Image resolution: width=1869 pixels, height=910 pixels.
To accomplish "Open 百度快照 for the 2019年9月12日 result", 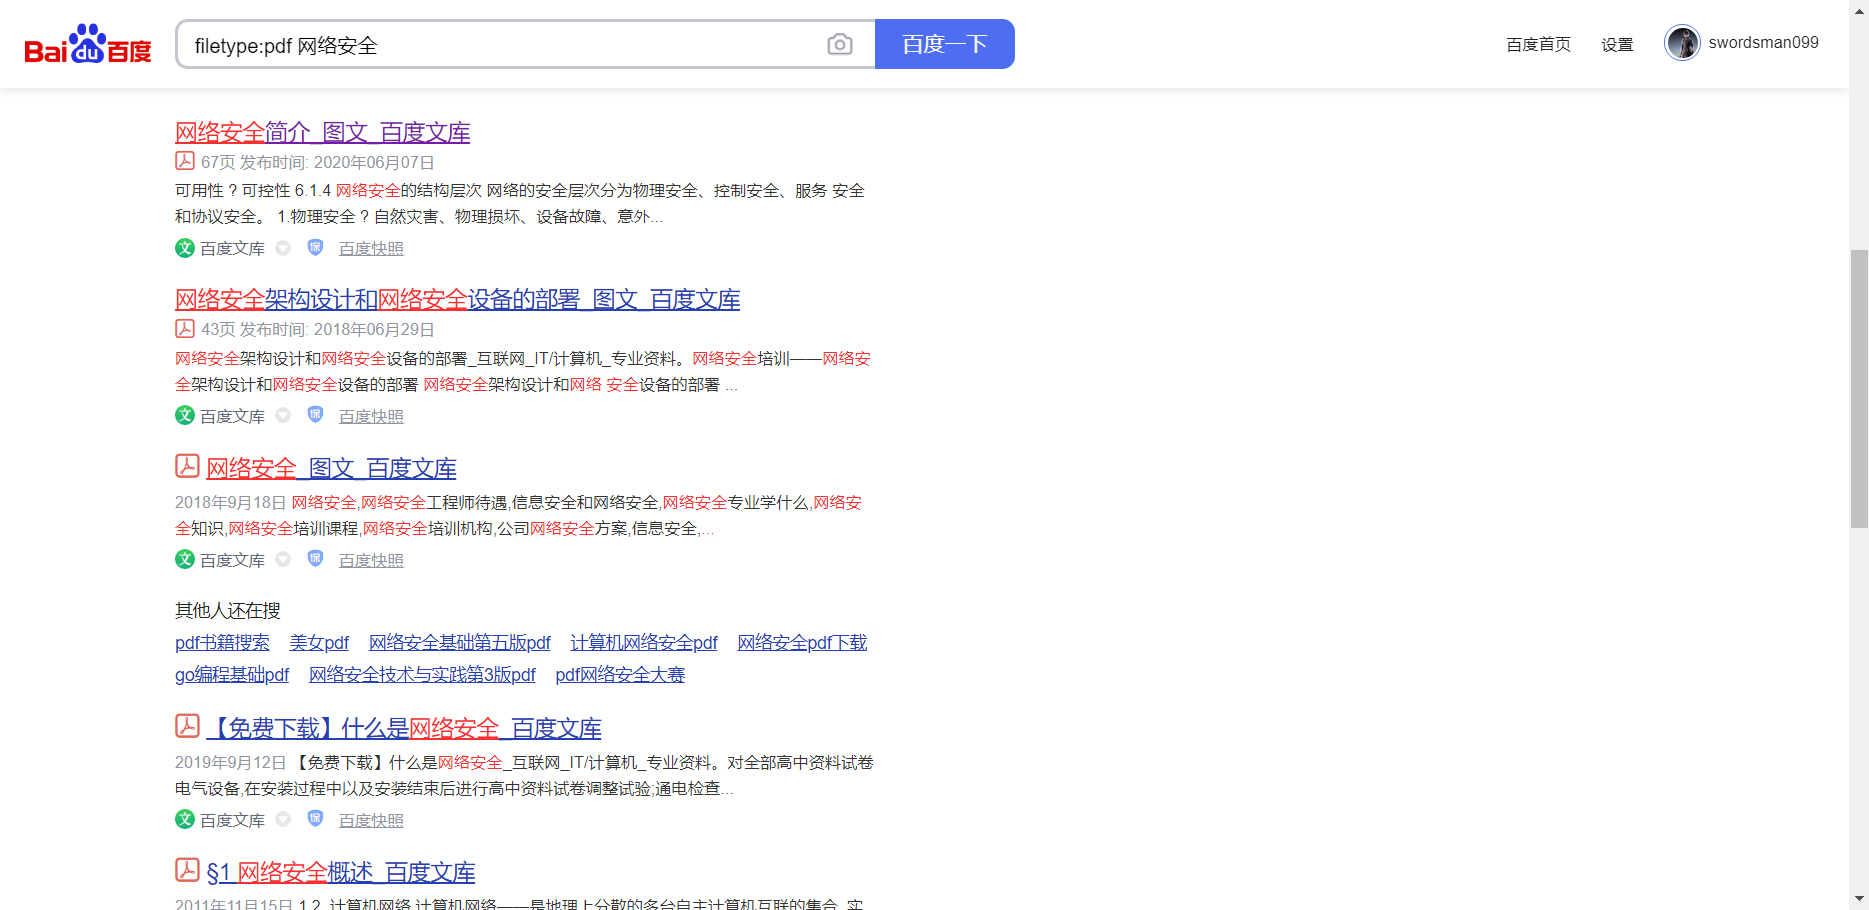I will click(371, 820).
